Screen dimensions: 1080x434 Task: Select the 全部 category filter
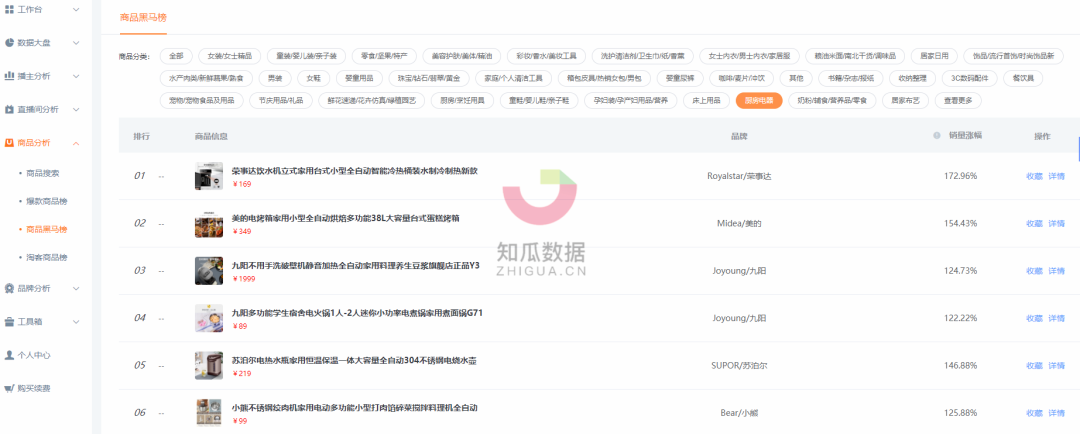176,55
